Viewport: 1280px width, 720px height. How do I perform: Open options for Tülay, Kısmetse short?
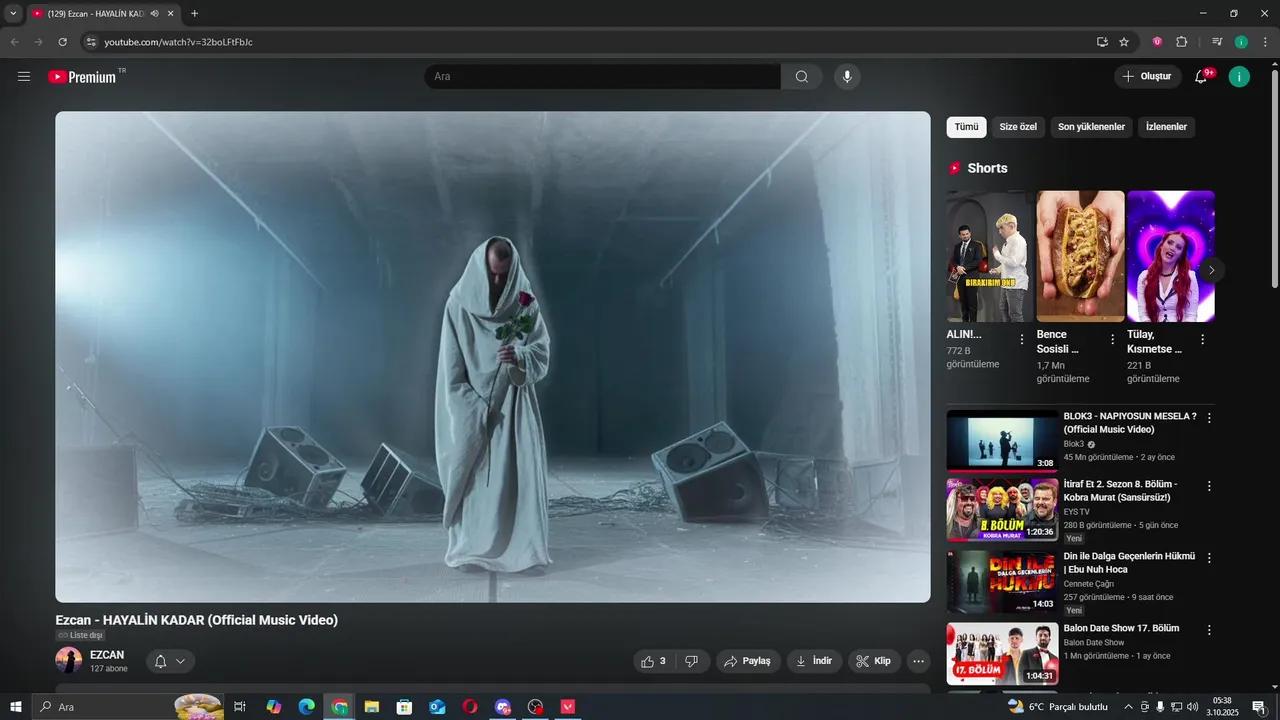(x=1202, y=340)
